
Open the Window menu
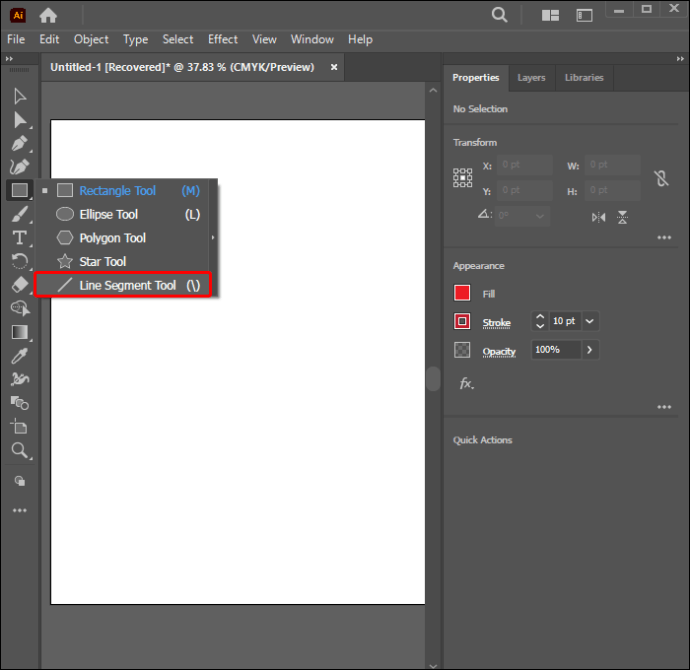[312, 40]
